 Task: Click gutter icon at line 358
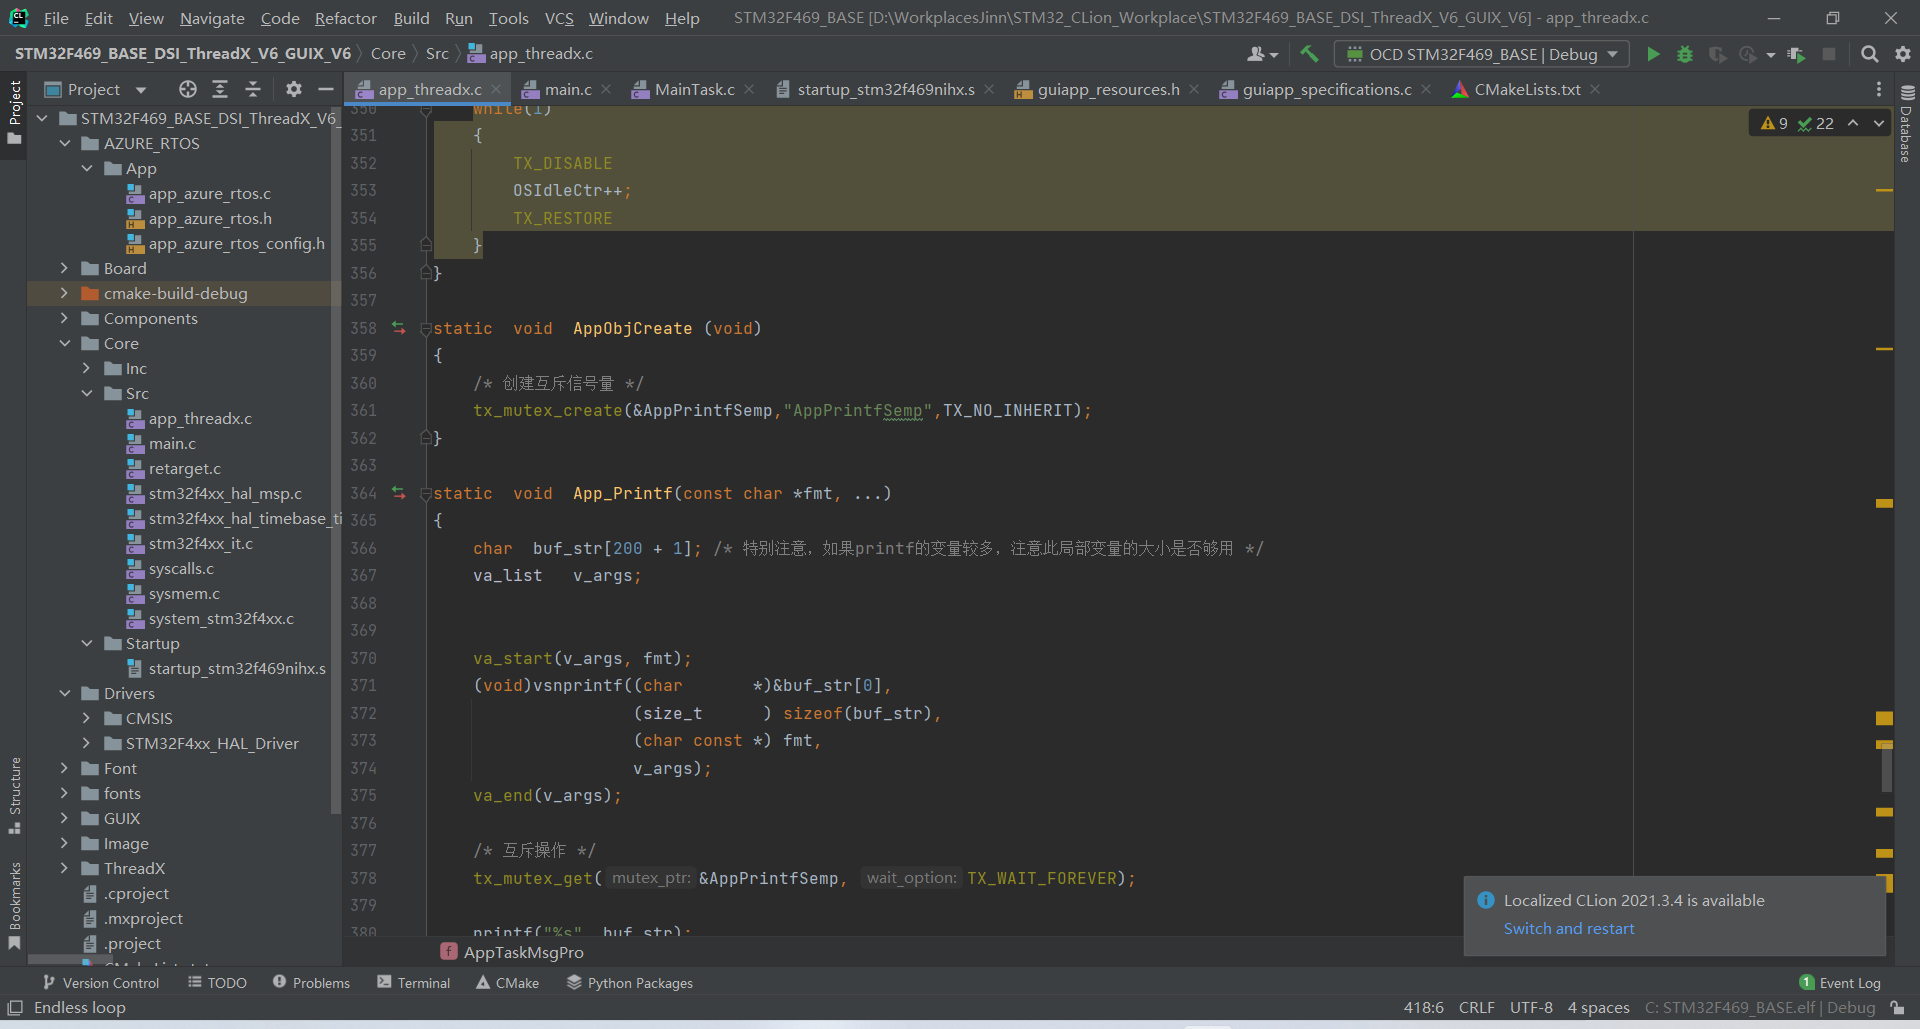[398, 328]
